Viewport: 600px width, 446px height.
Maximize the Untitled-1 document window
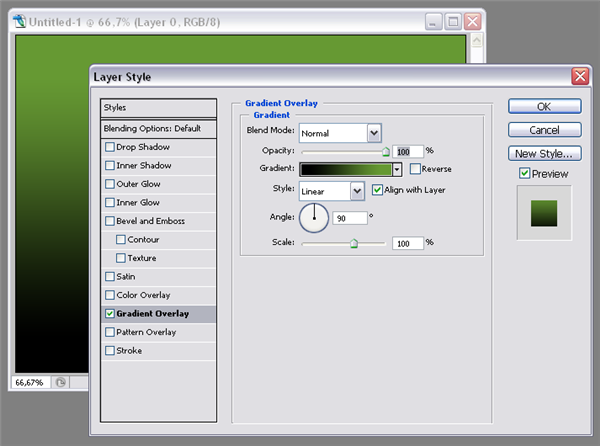coord(453,20)
